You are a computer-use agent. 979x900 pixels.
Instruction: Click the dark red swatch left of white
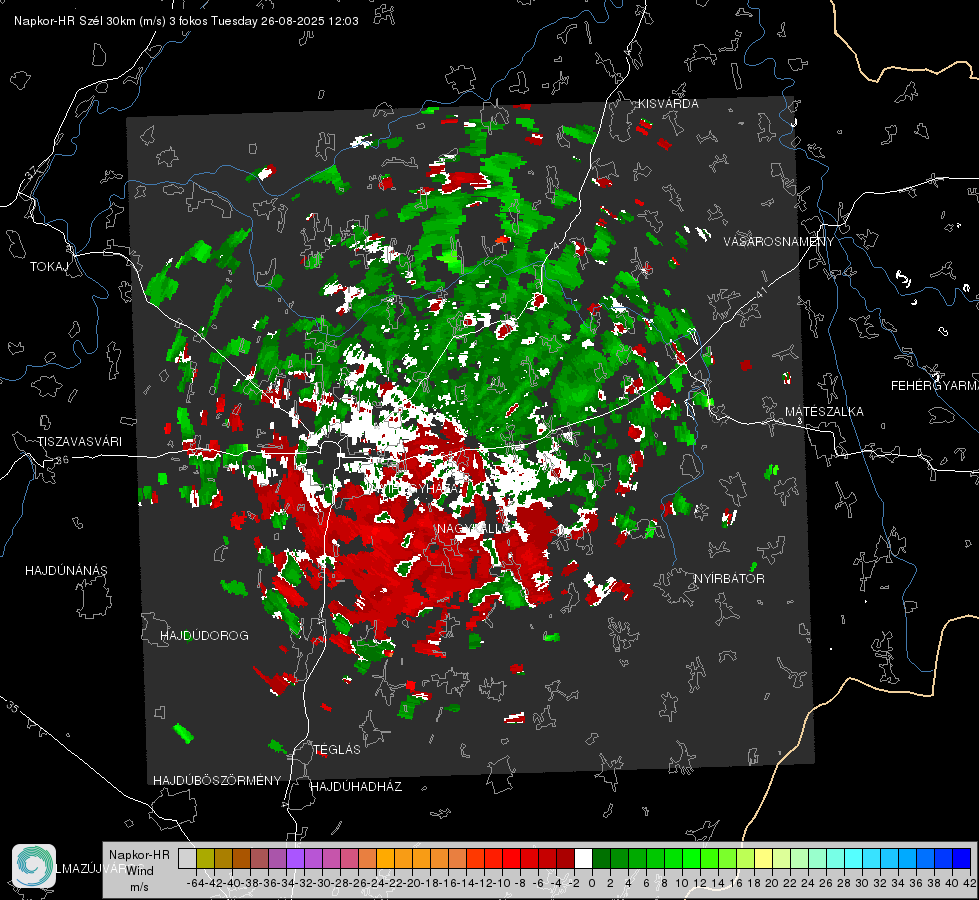point(566,858)
